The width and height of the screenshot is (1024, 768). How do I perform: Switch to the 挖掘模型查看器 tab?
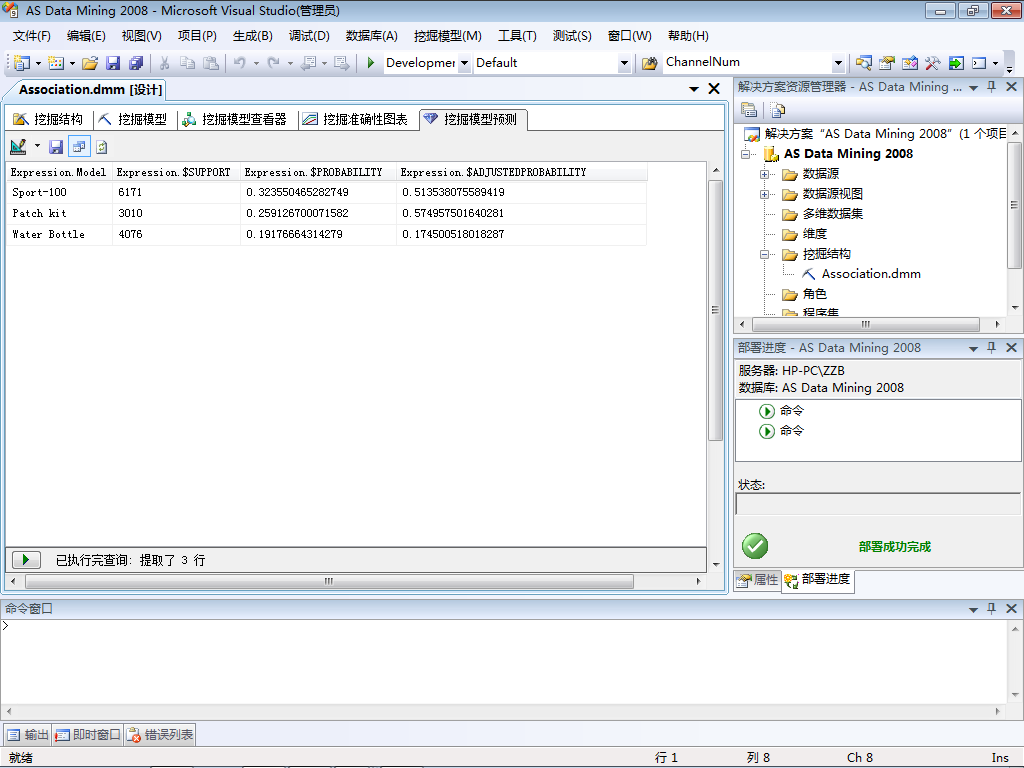(x=234, y=120)
